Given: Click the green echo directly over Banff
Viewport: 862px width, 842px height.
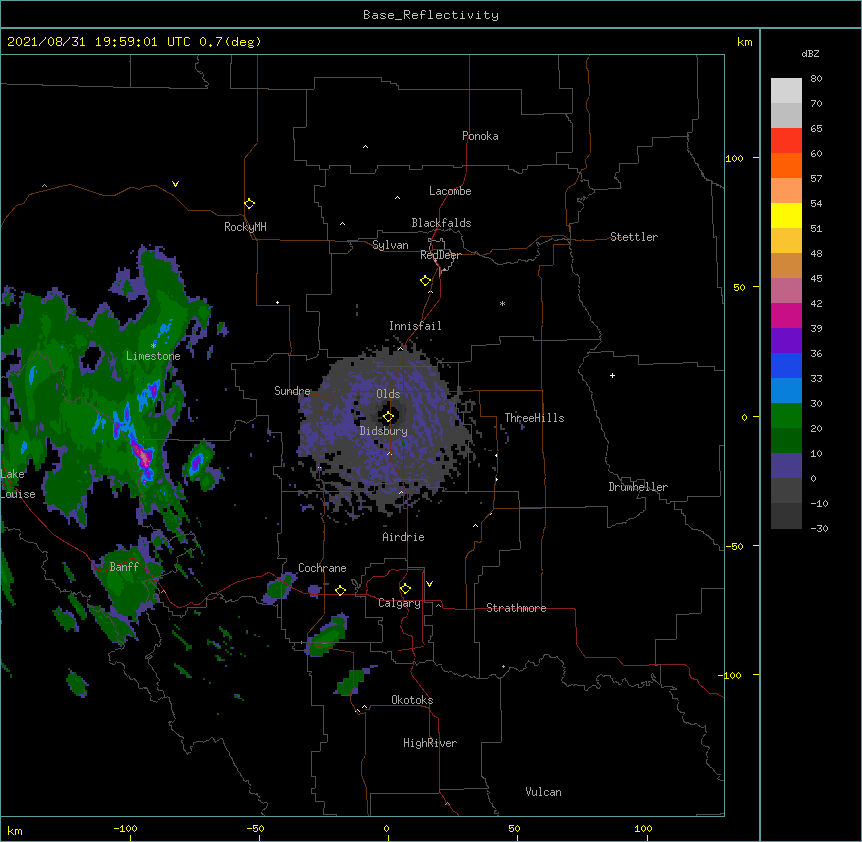Looking at the screenshot, I should click(128, 580).
